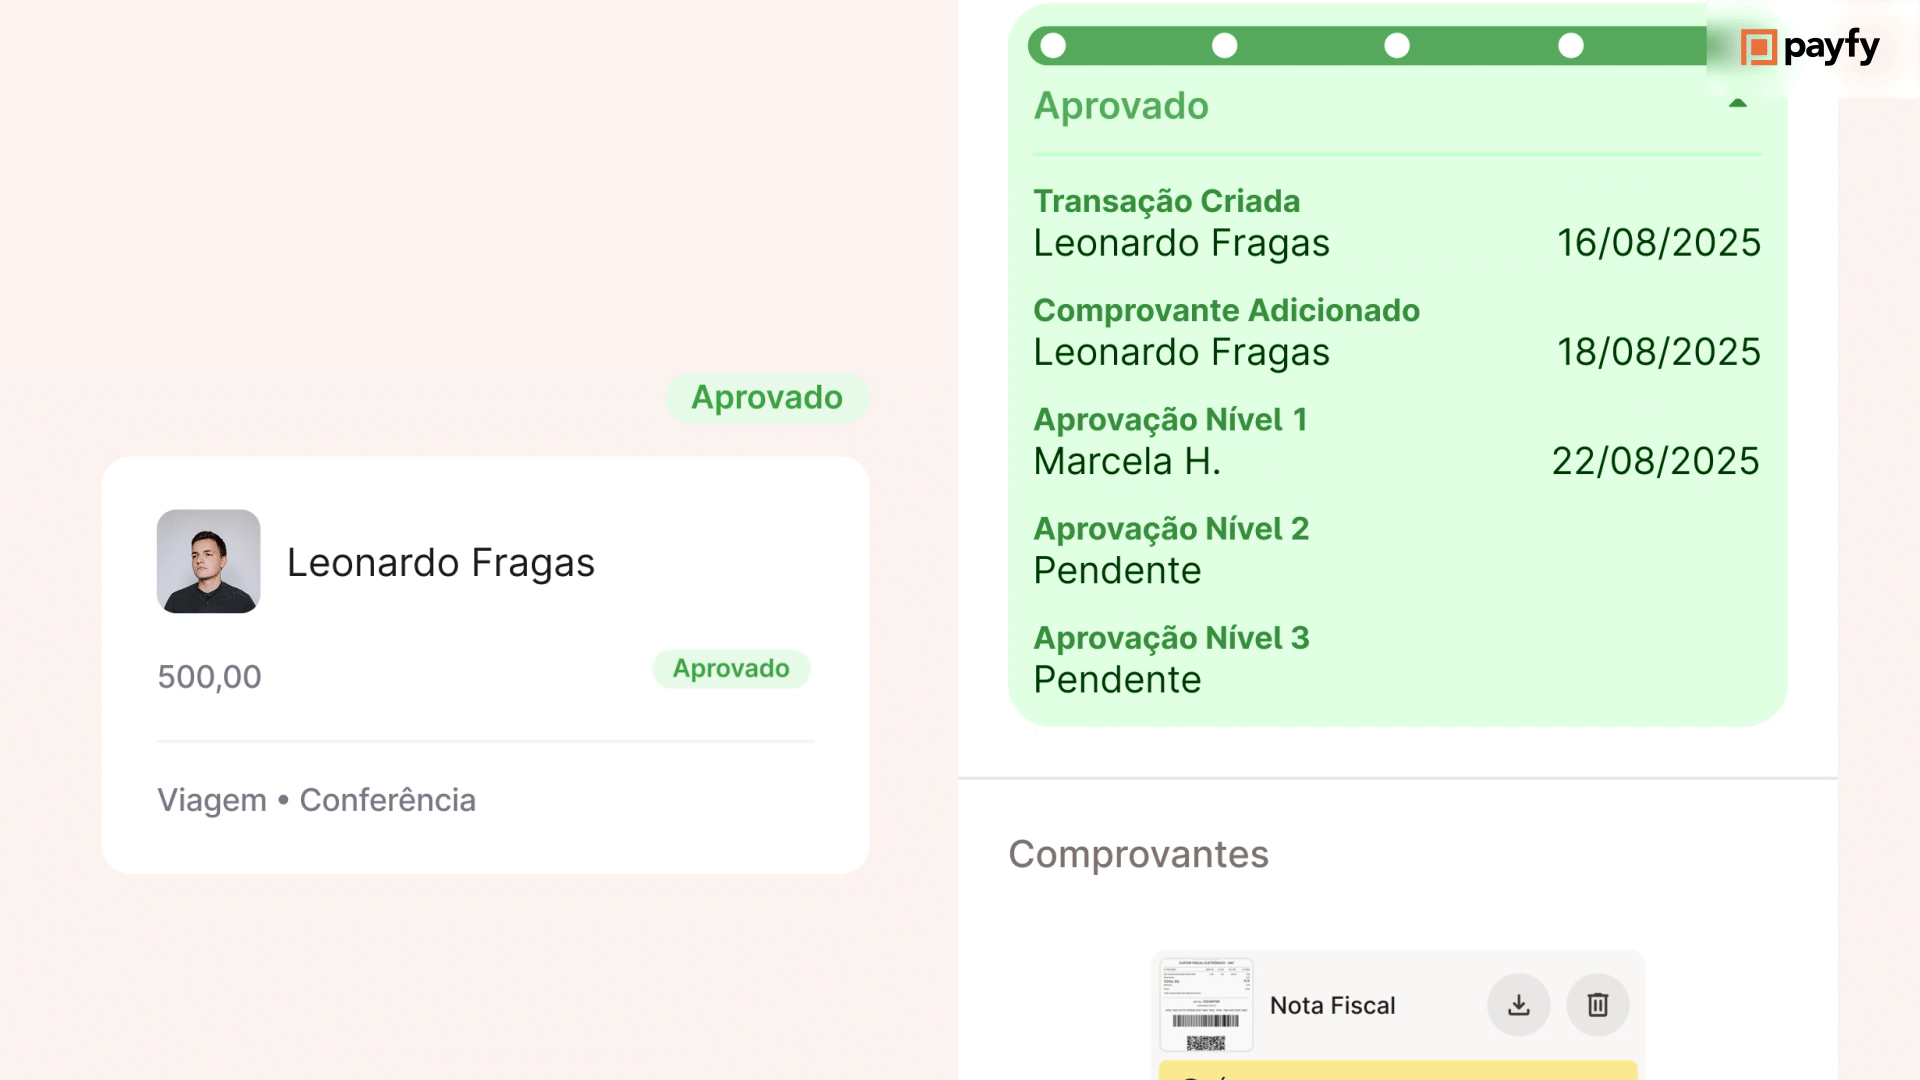
Task: Select the pending Aprovação Nível 2 step
Action: (x=1171, y=529)
